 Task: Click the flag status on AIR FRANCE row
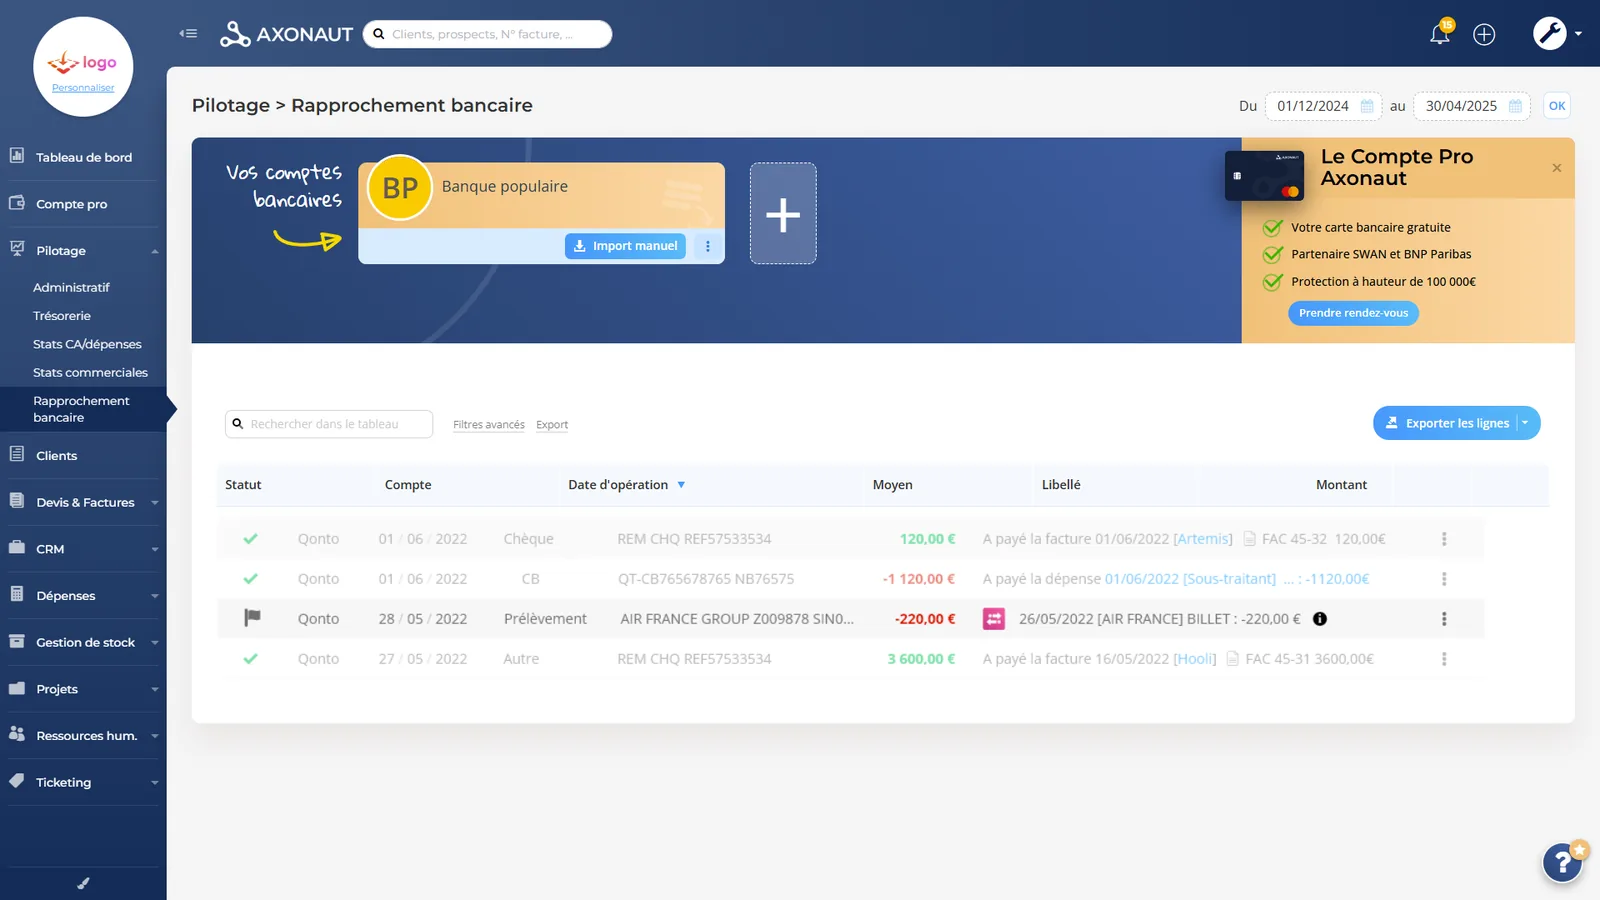[252, 618]
